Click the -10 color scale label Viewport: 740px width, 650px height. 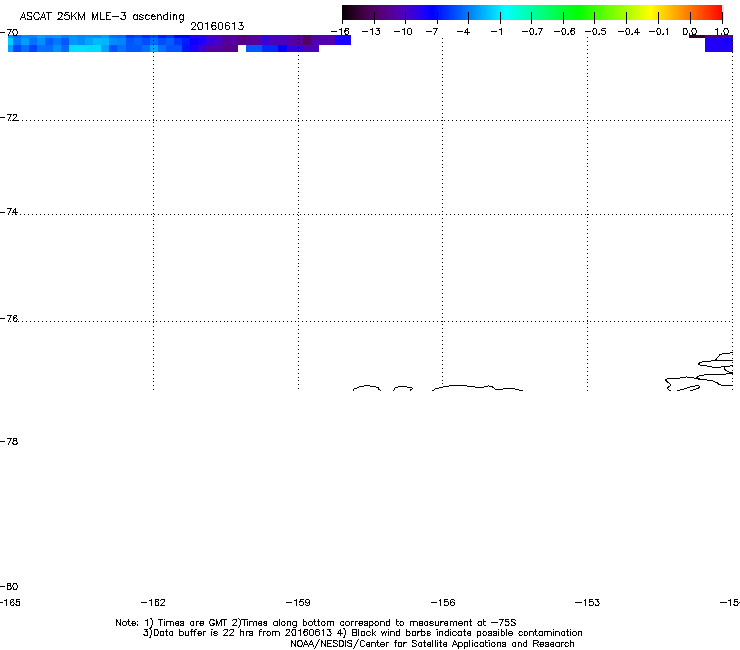tap(403, 32)
